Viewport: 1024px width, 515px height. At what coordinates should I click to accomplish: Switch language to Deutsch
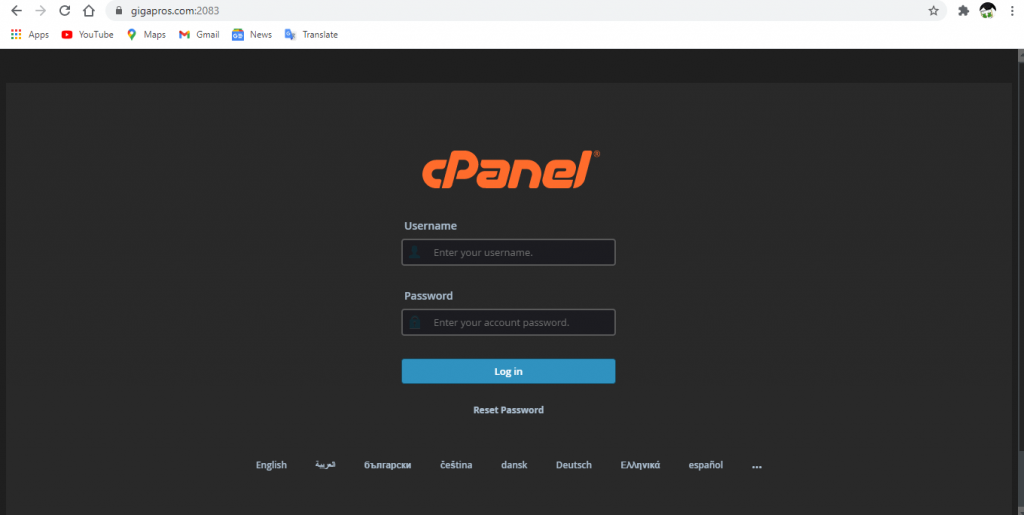(573, 465)
